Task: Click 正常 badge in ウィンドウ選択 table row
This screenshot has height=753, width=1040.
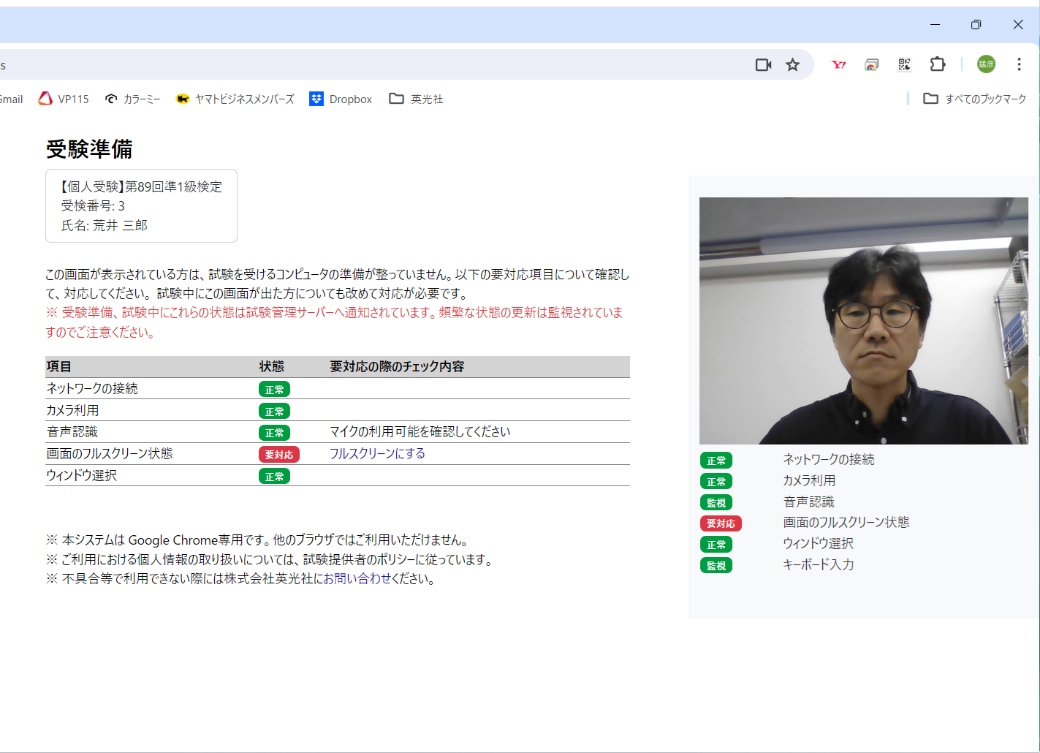Action: 274,476
